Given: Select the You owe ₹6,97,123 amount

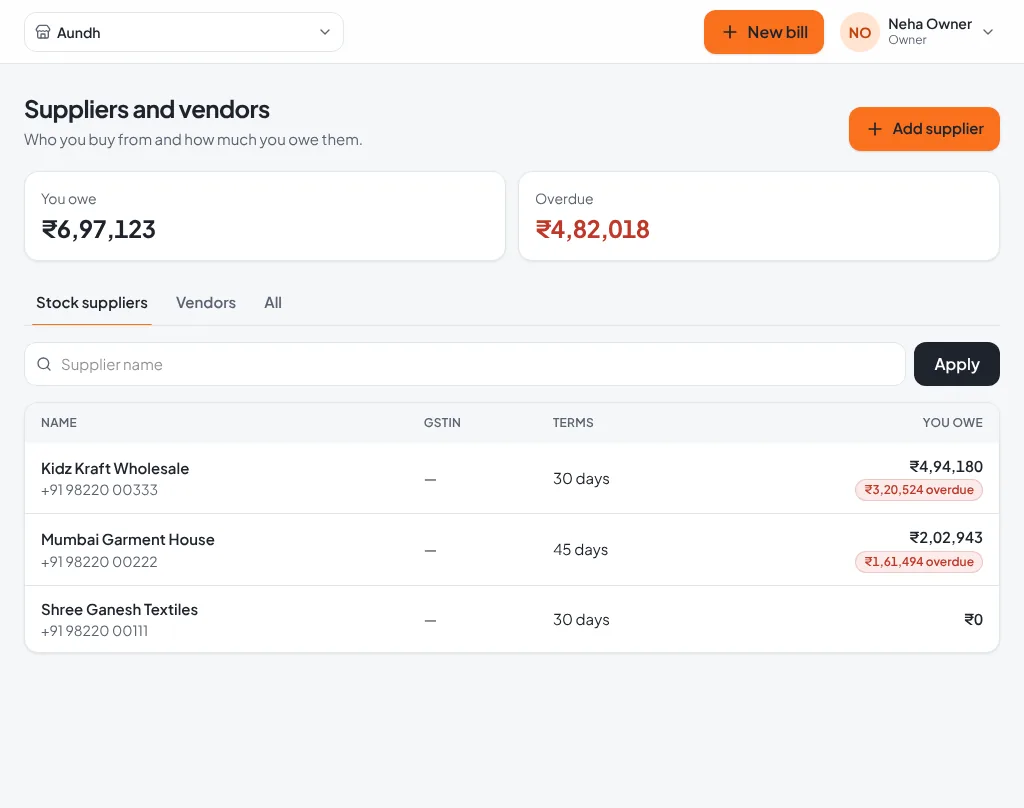Looking at the screenshot, I should (99, 229).
